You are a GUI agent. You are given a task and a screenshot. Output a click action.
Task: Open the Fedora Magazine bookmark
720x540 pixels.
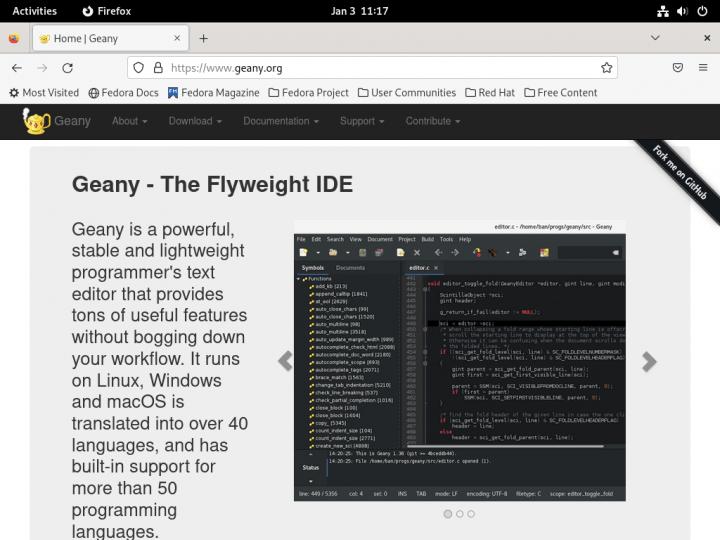point(213,93)
